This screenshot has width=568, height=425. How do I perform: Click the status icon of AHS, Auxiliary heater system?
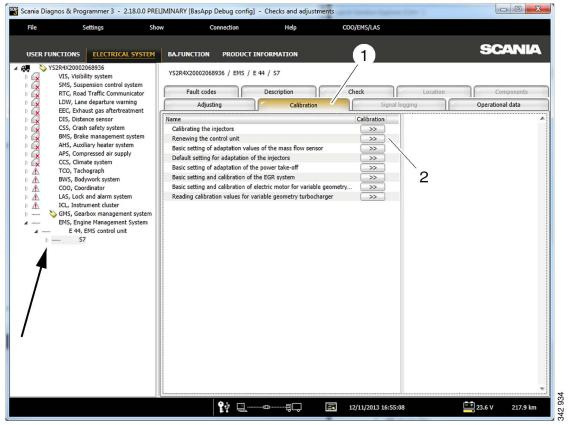tap(36, 145)
